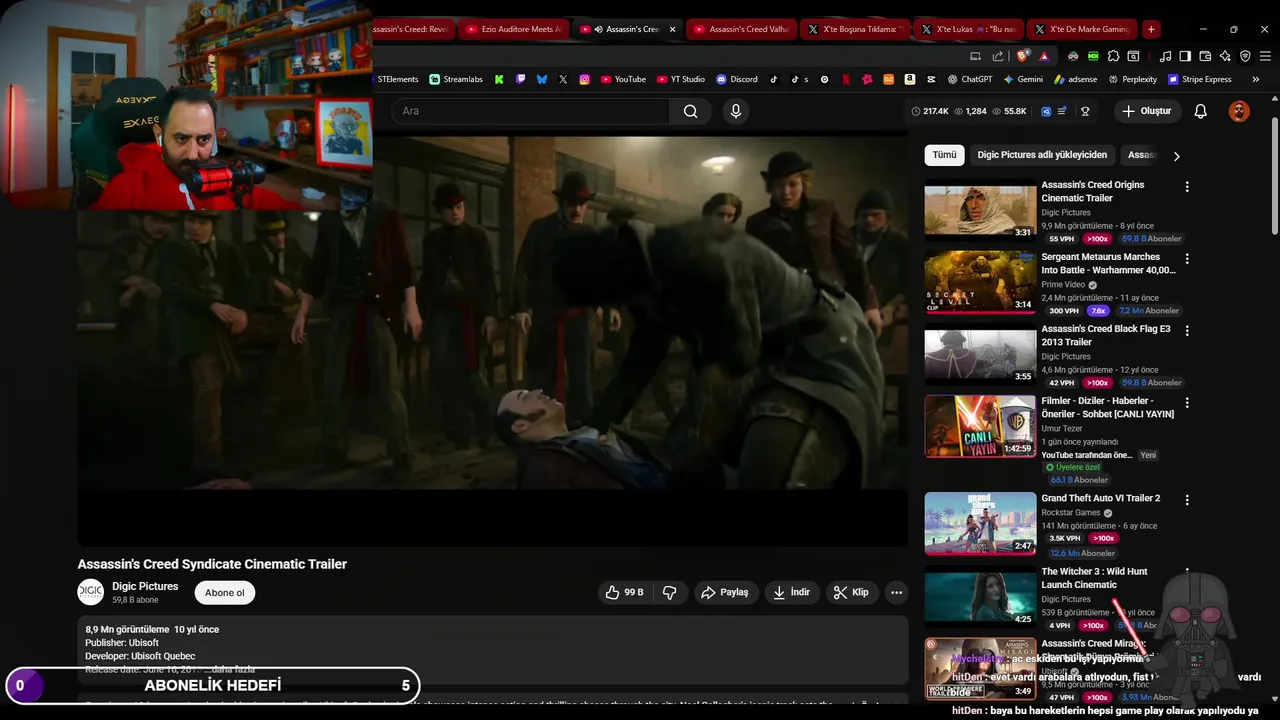This screenshot has height=720, width=1280.
Task: Click the Digic Pictures channel avatar
Action: [91, 592]
